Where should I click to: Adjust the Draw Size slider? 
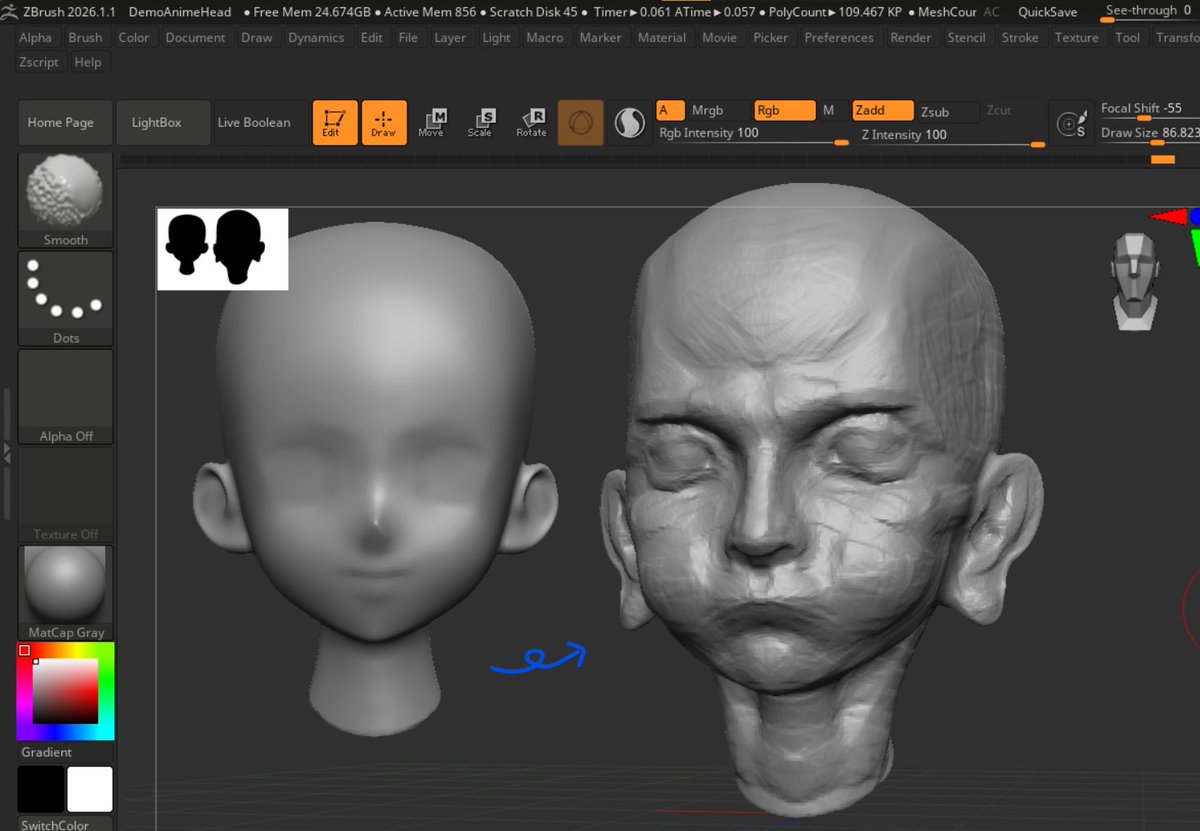1148,134
